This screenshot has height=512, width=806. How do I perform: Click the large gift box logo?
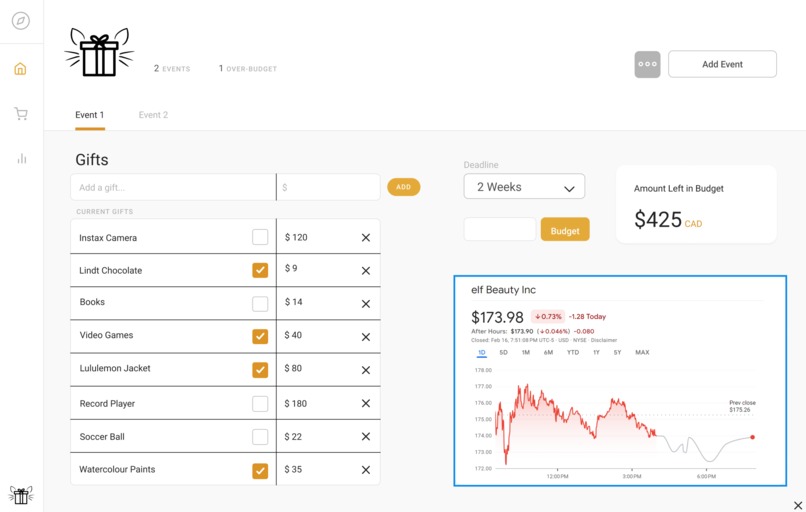[x=99, y=52]
